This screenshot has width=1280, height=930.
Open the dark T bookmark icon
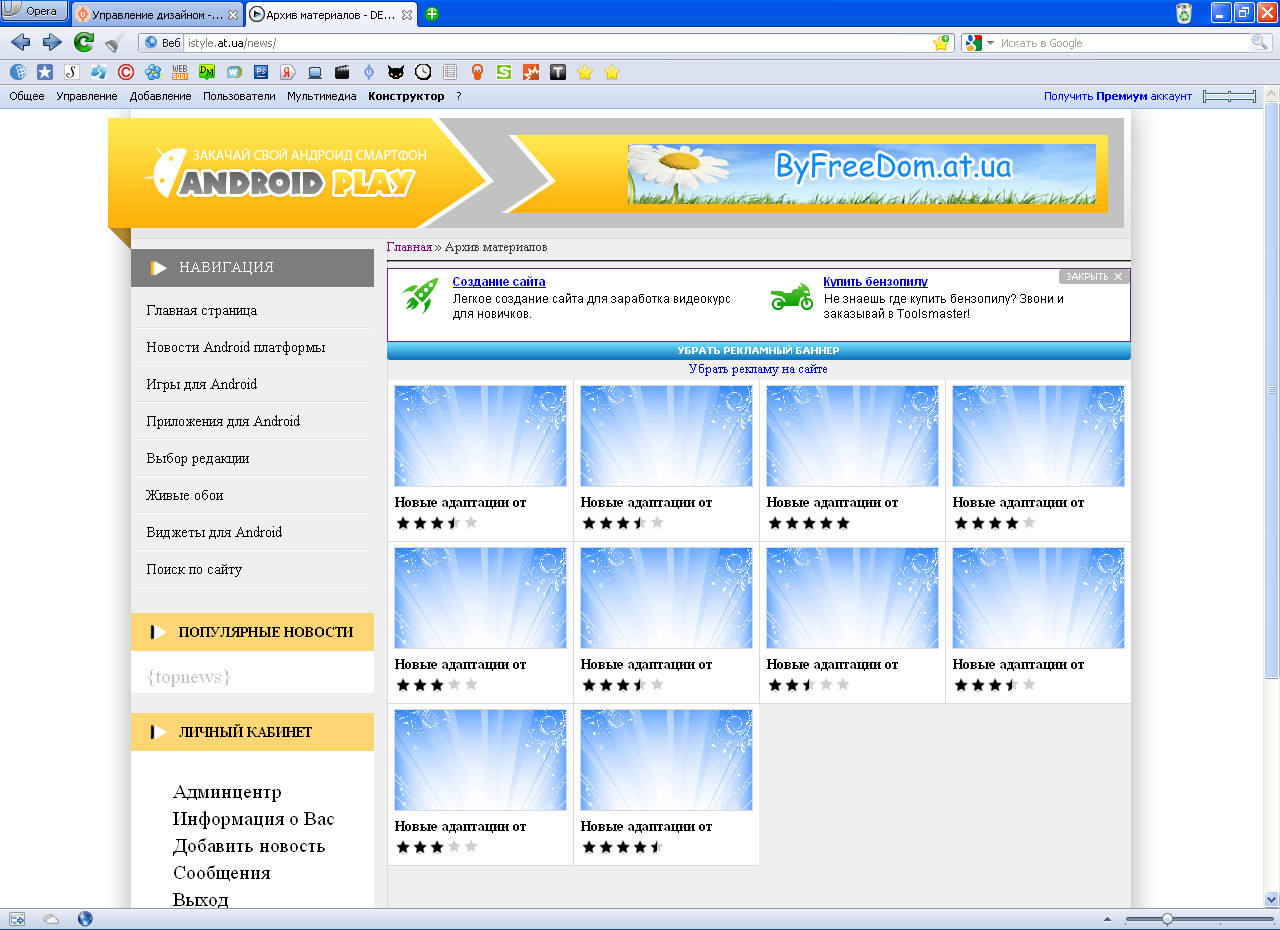tap(558, 72)
